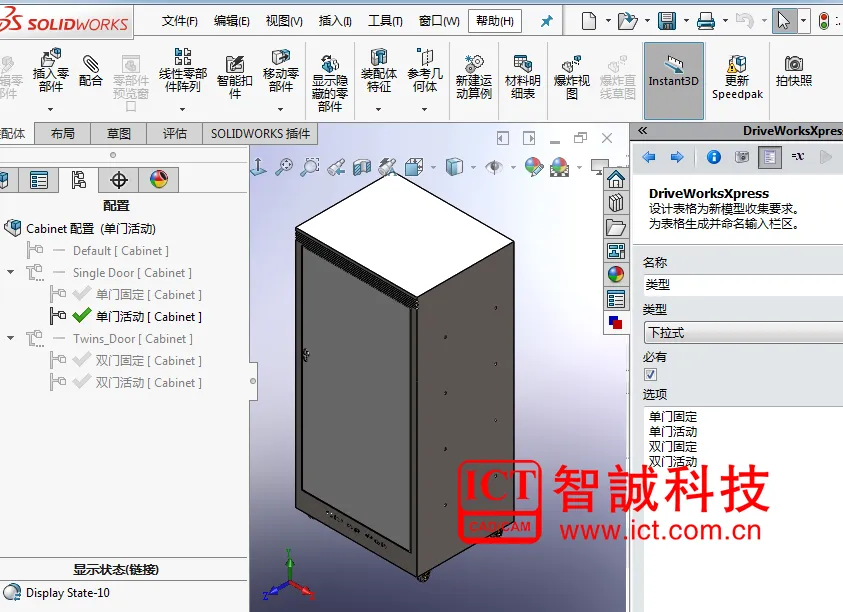Expand dropdown arrow under 移动零部件

point(280,109)
